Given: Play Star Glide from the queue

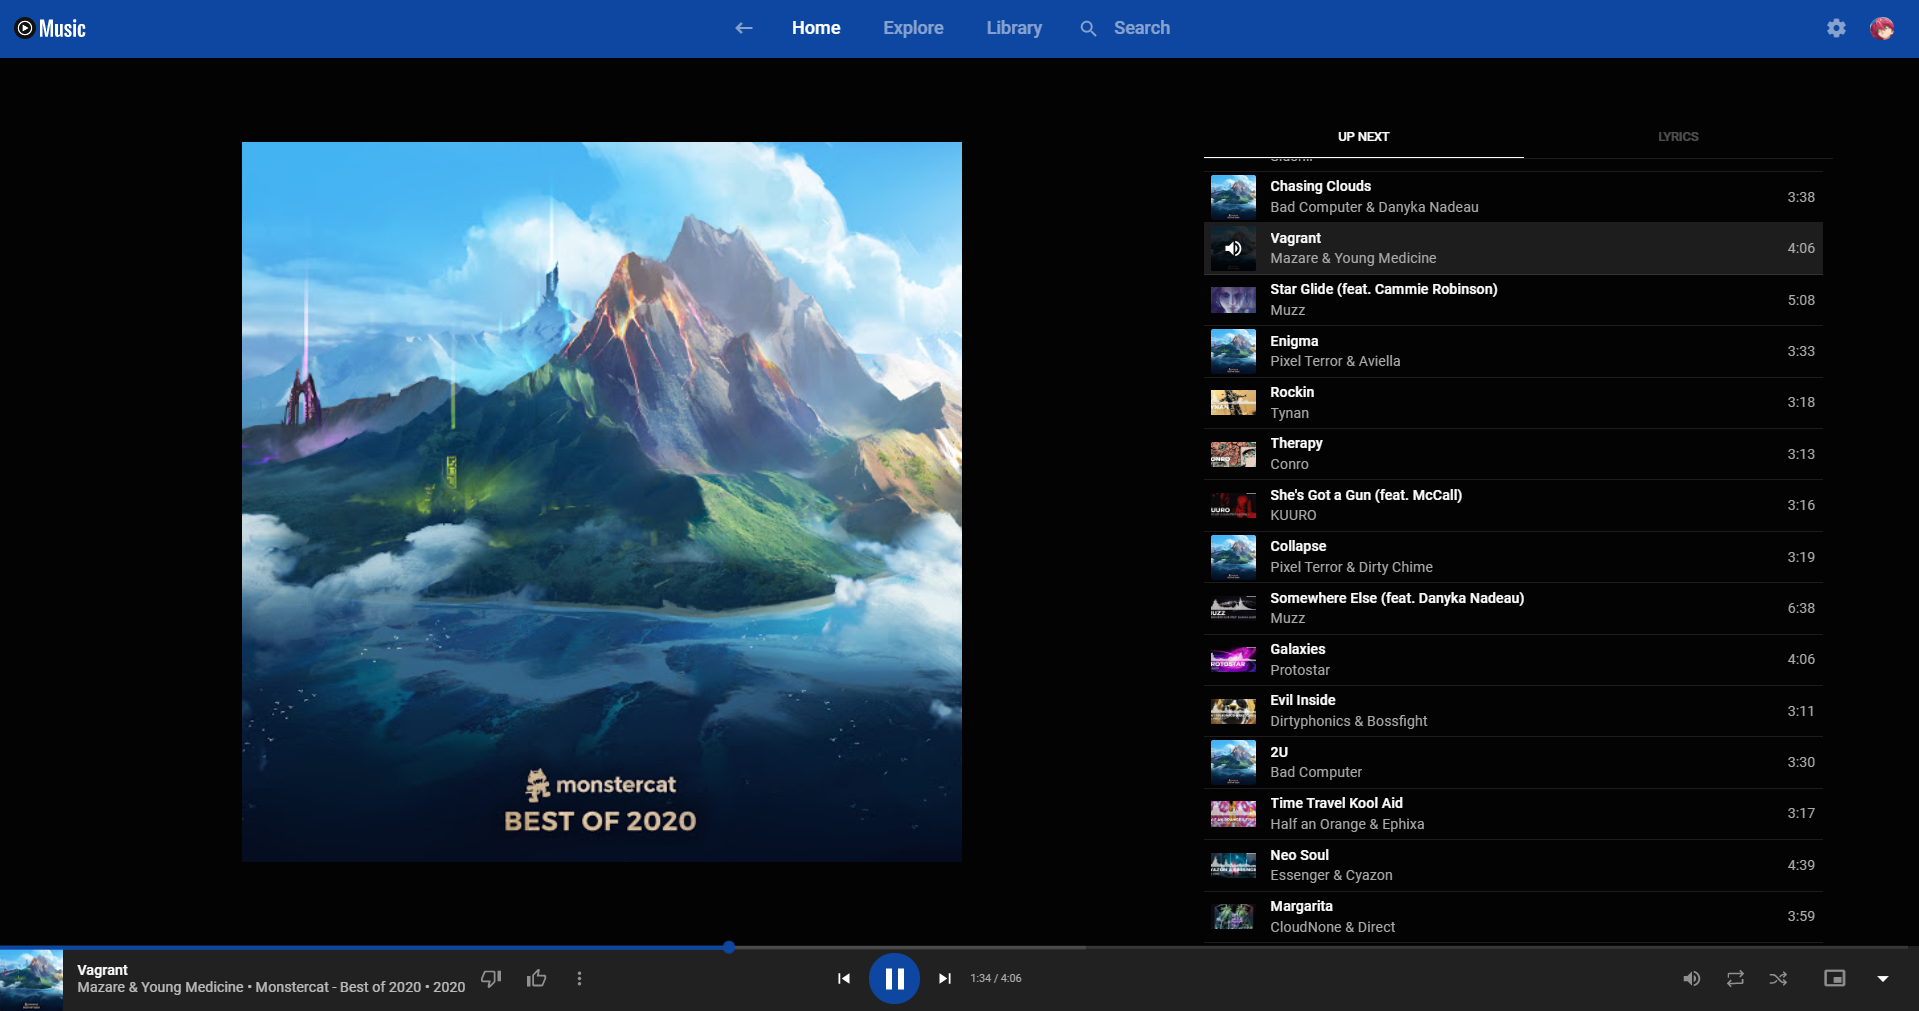Looking at the screenshot, I should click(x=1513, y=300).
